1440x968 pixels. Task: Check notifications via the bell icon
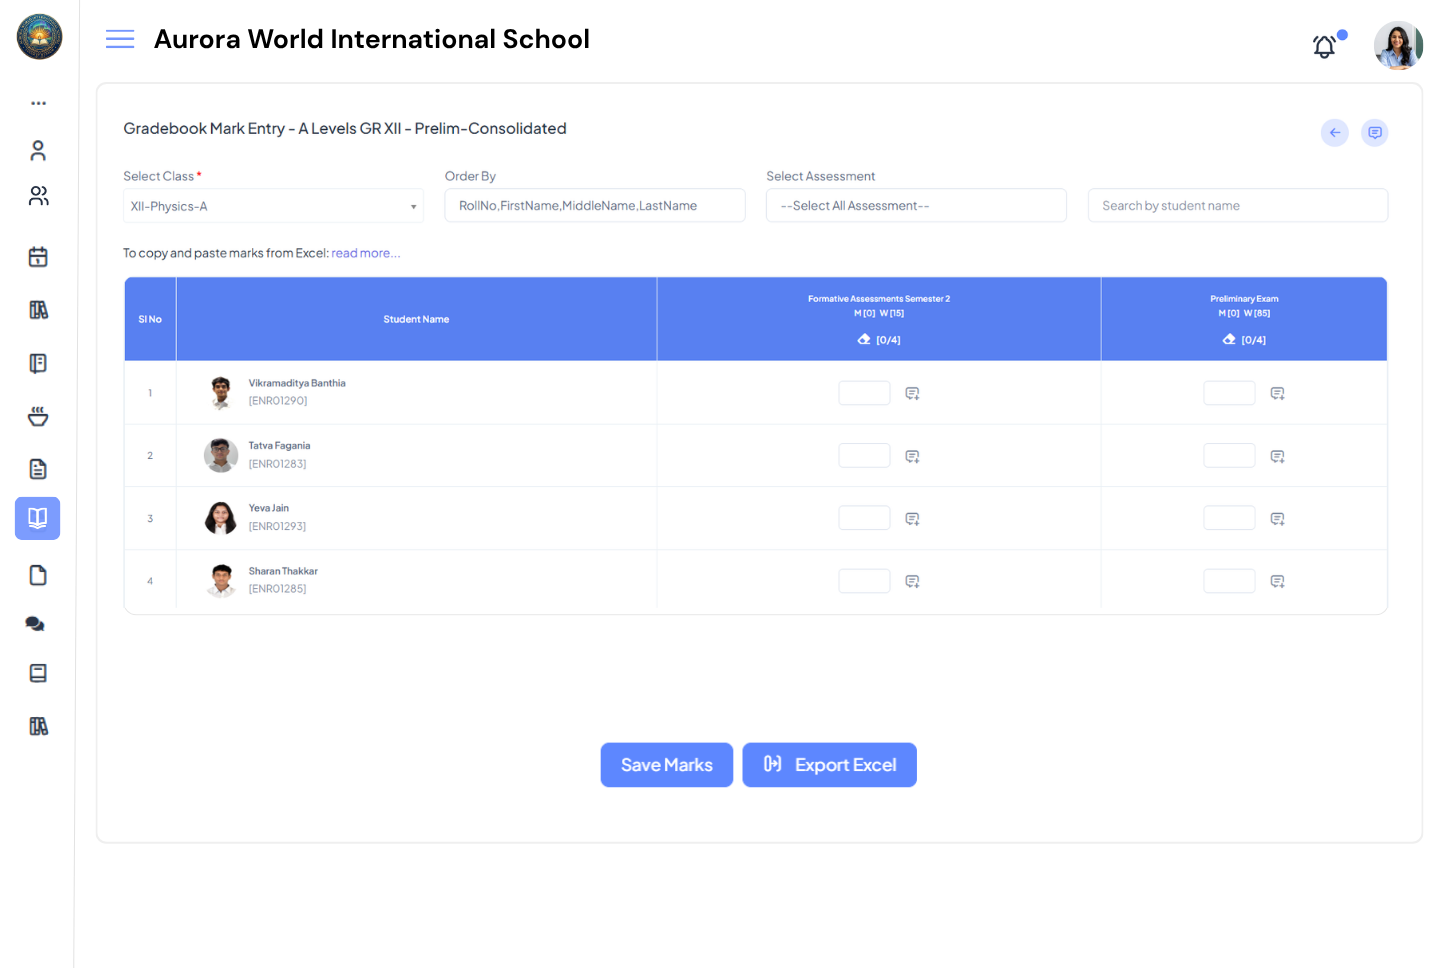[x=1323, y=46]
